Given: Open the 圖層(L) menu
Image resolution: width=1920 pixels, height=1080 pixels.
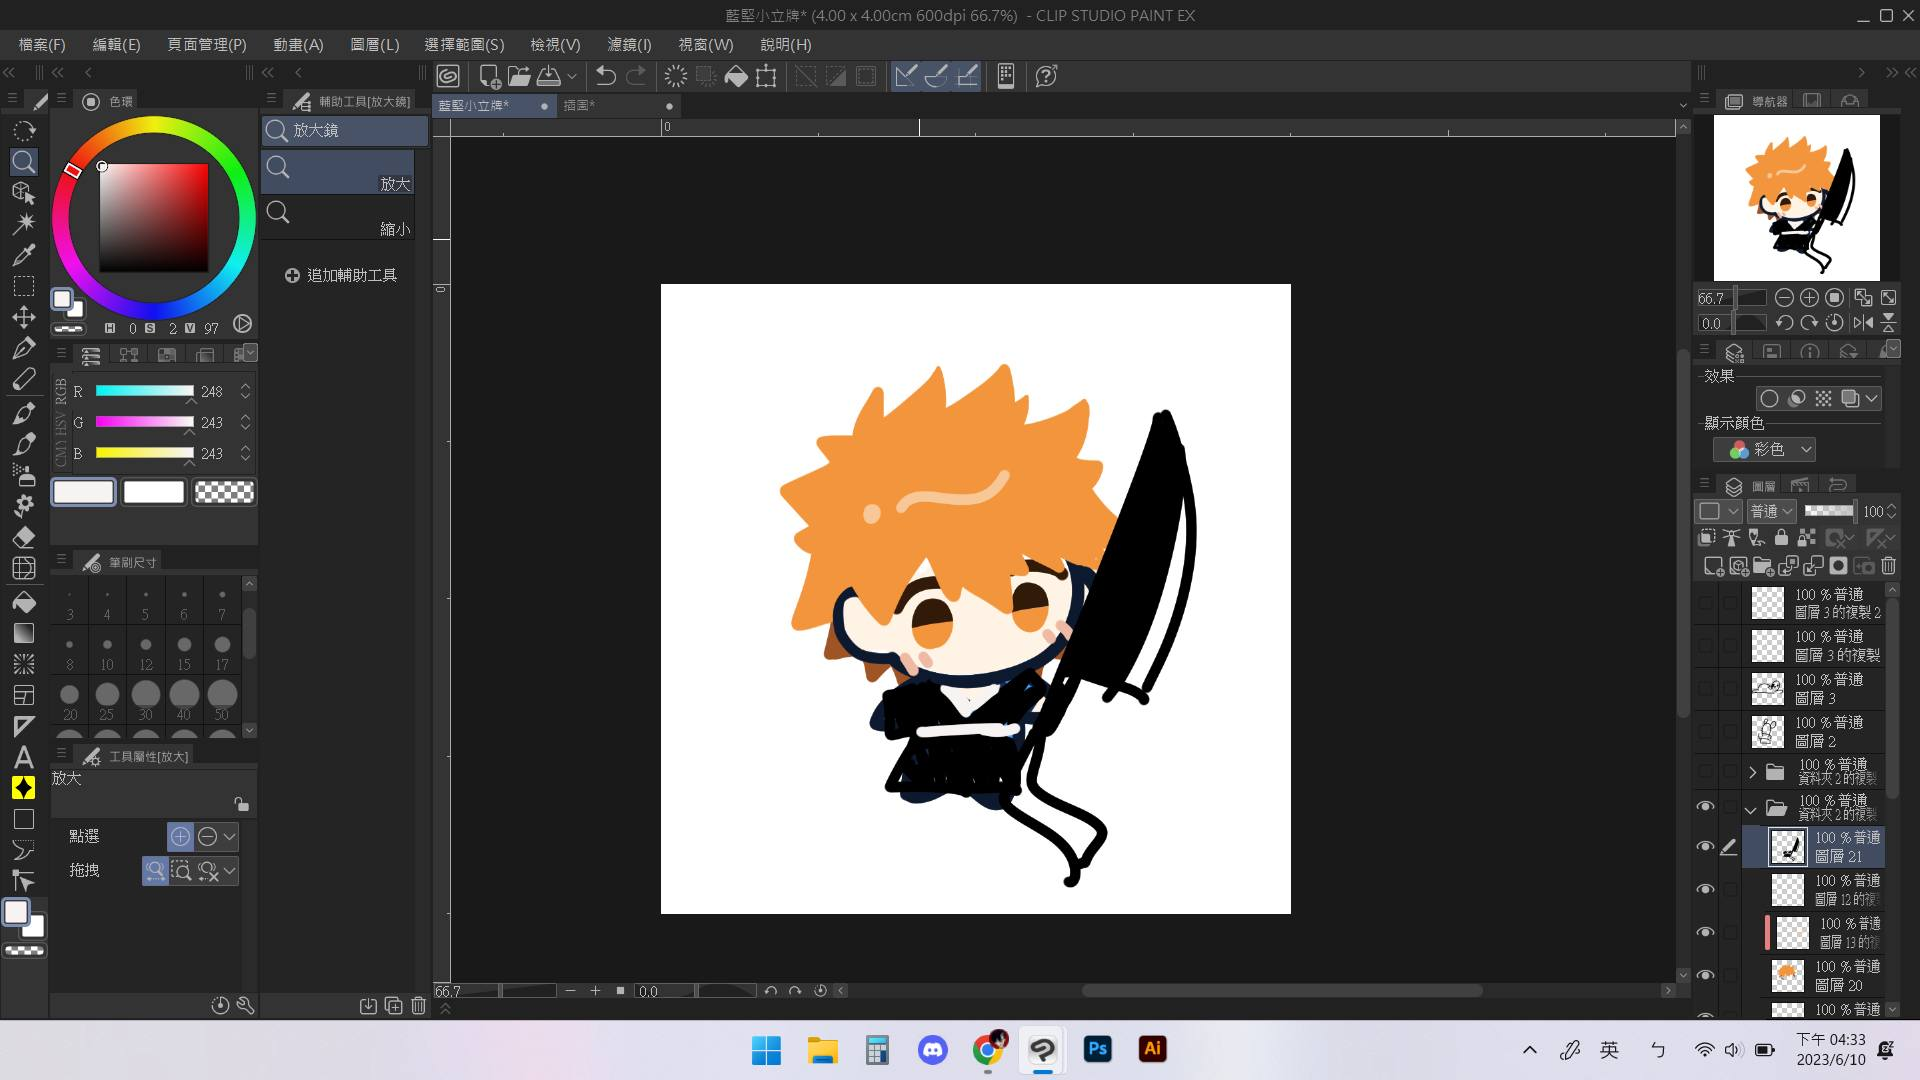Looking at the screenshot, I should coord(375,45).
